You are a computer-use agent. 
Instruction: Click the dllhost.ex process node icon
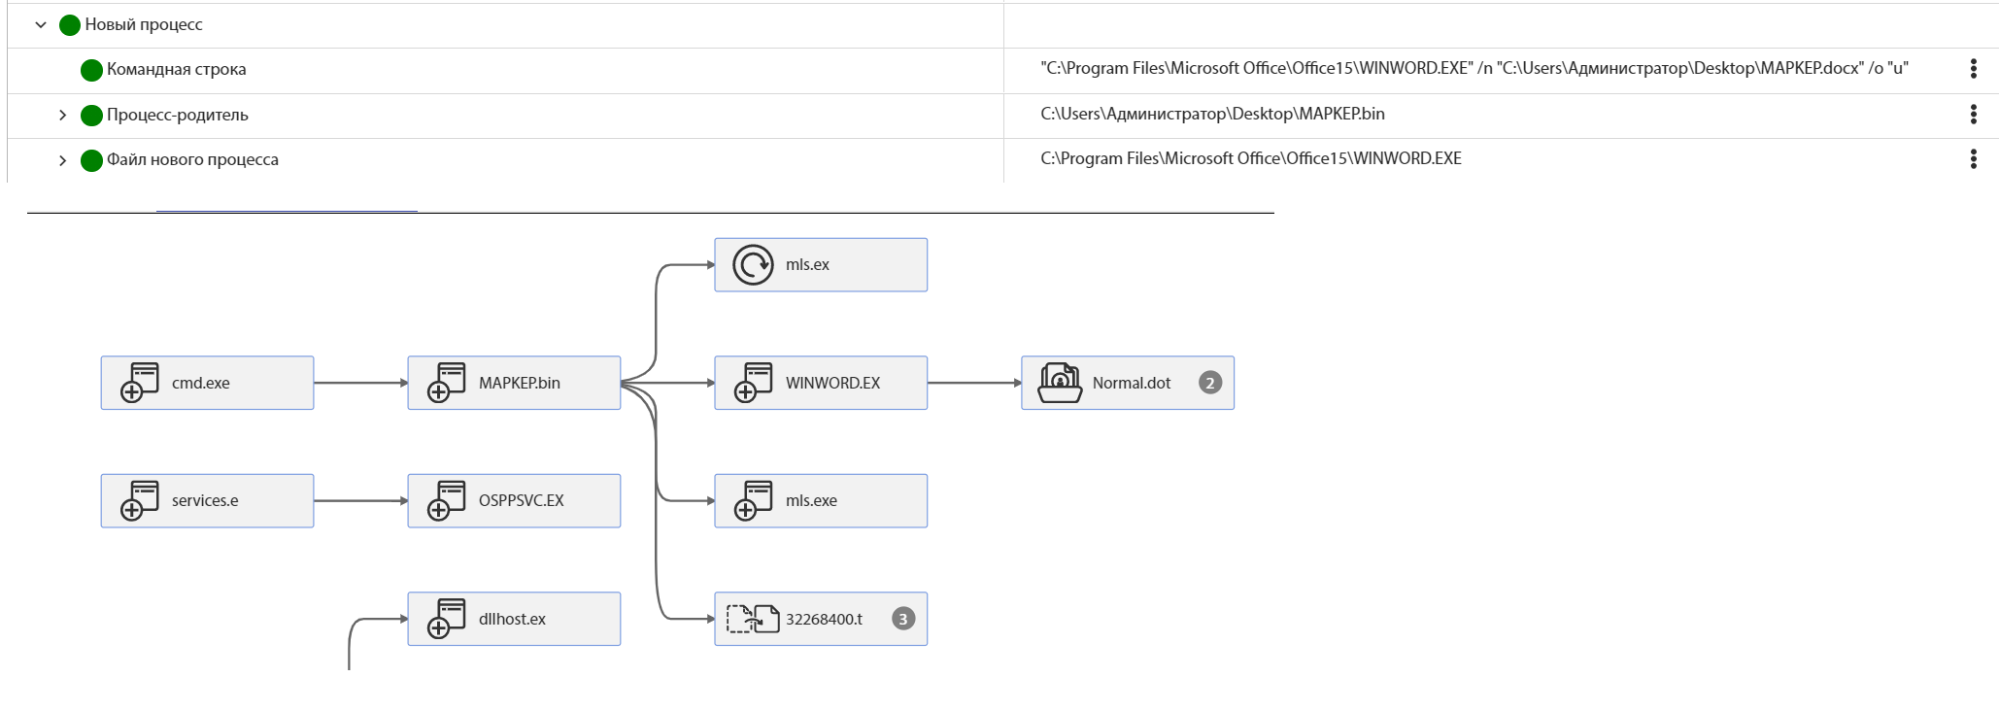pyautogui.click(x=446, y=619)
